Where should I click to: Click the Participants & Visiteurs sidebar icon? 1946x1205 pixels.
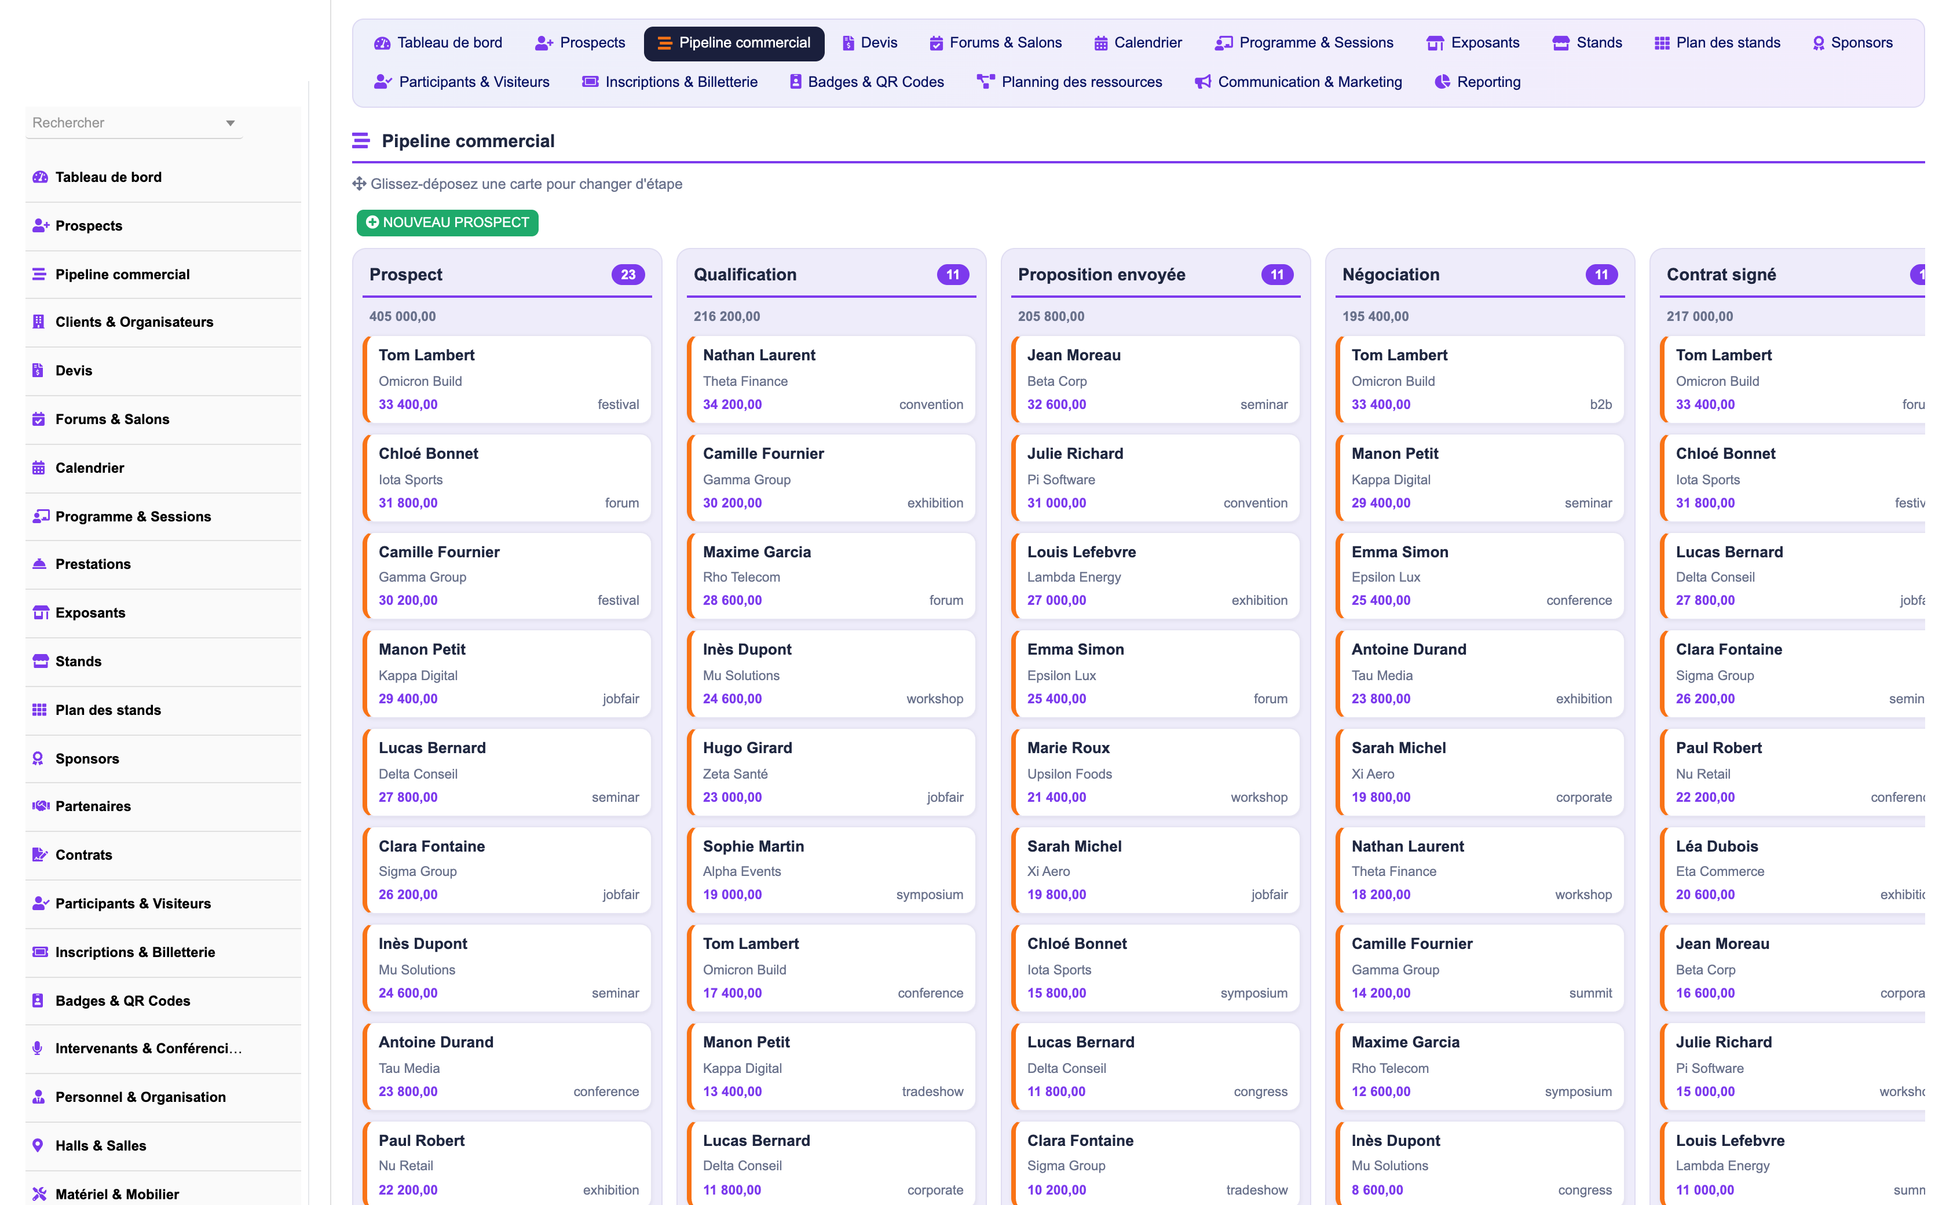[x=41, y=903]
